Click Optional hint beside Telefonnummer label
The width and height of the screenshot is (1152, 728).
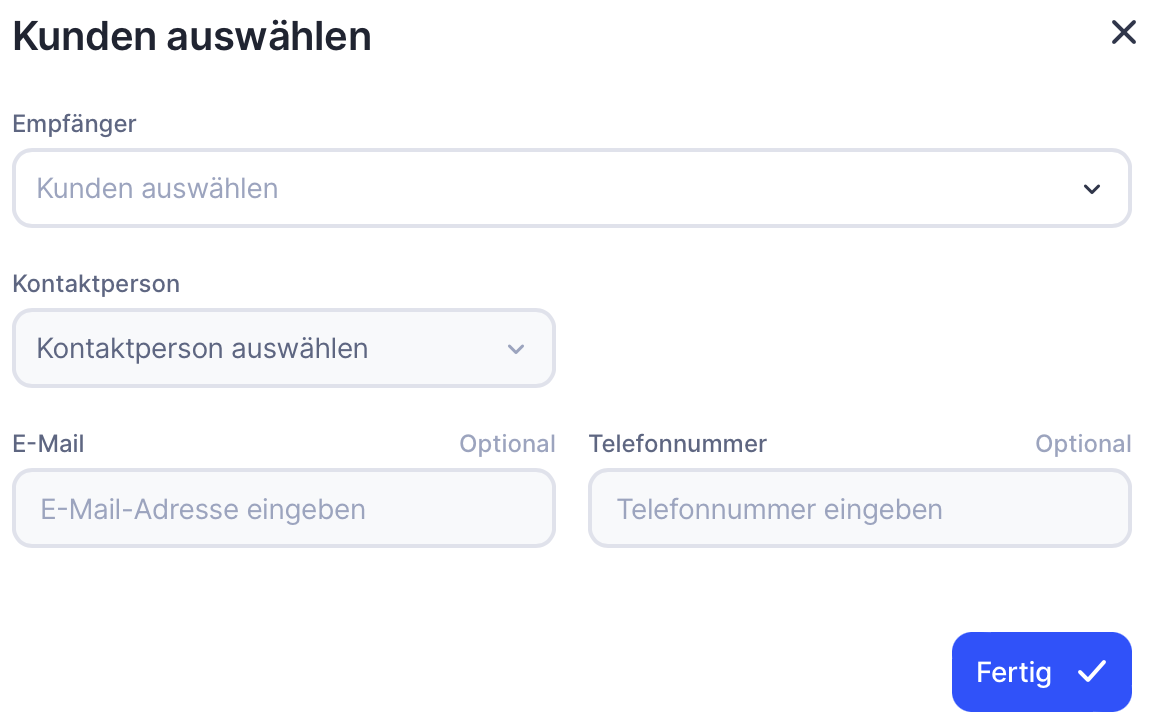(1083, 444)
